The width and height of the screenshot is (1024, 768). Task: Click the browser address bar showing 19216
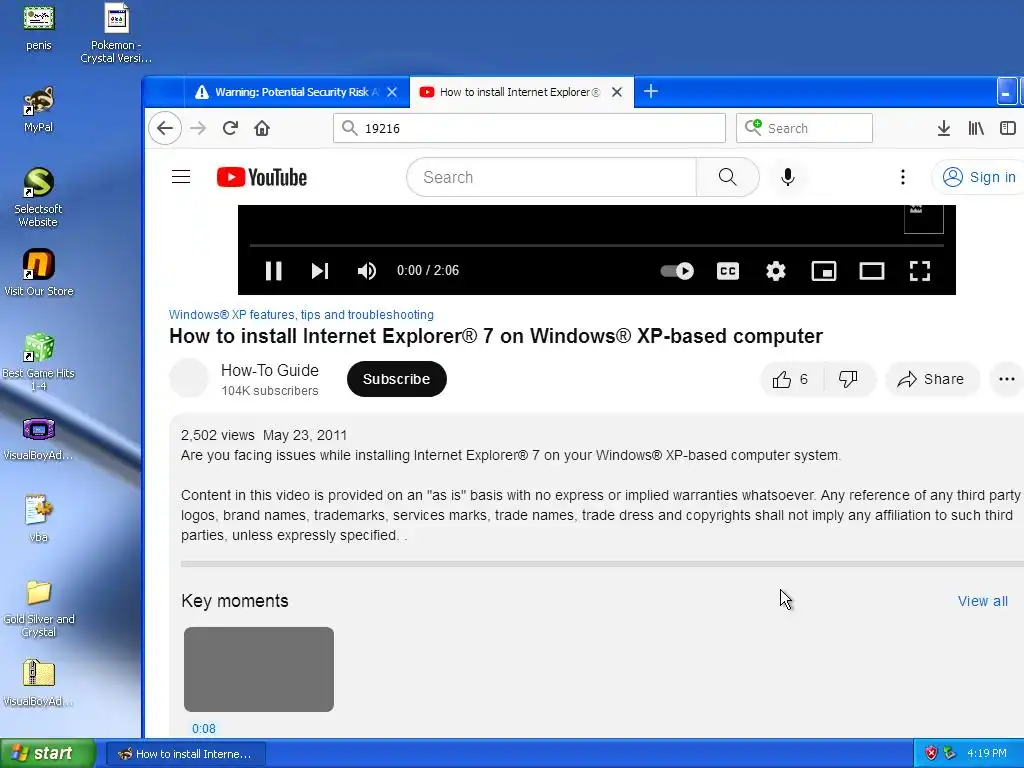click(x=529, y=128)
